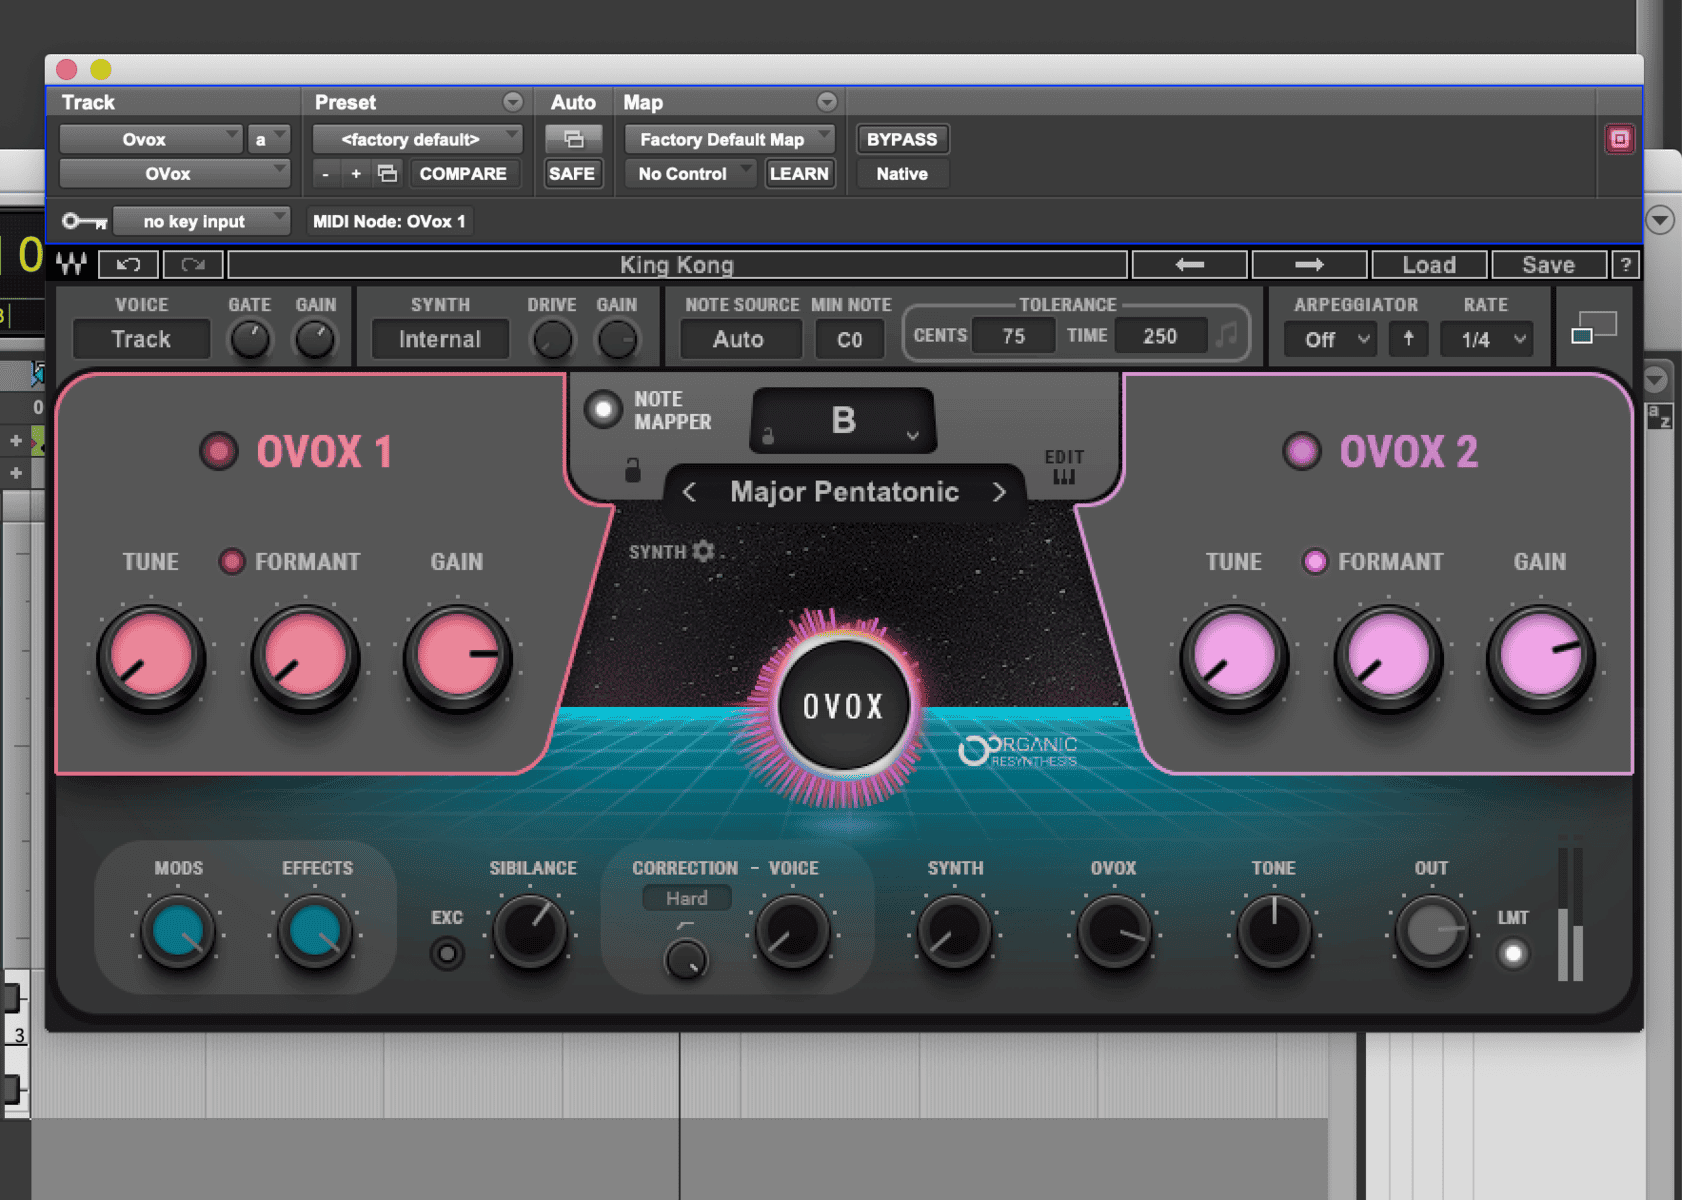Redo change in OVox toolbar
Viewport: 1682px width, 1200px height.
click(x=193, y=264)
